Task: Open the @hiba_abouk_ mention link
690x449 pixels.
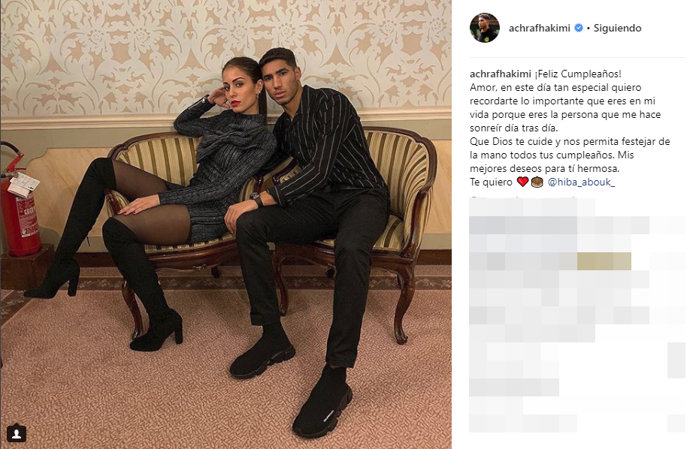Action: pos(581,182)
